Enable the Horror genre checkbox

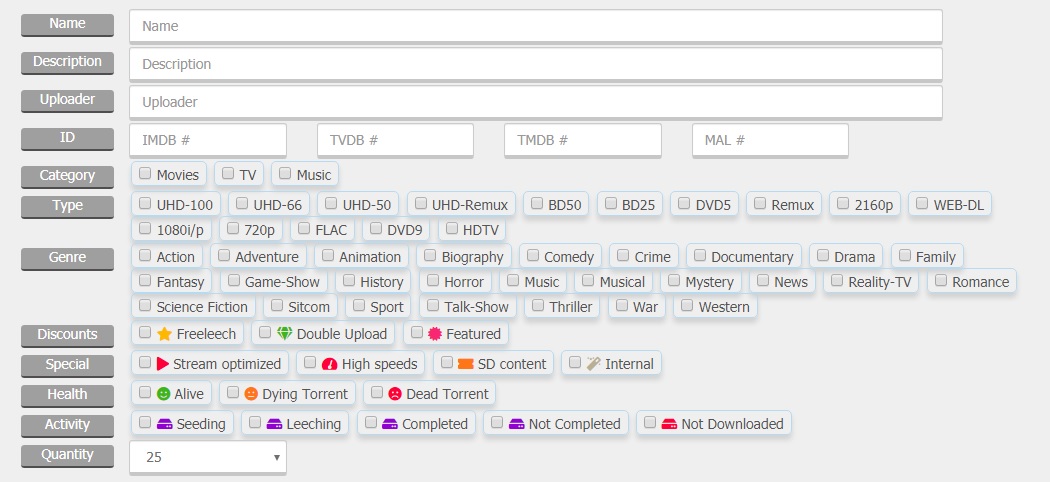pyautogui.click(x=433, y=280)
